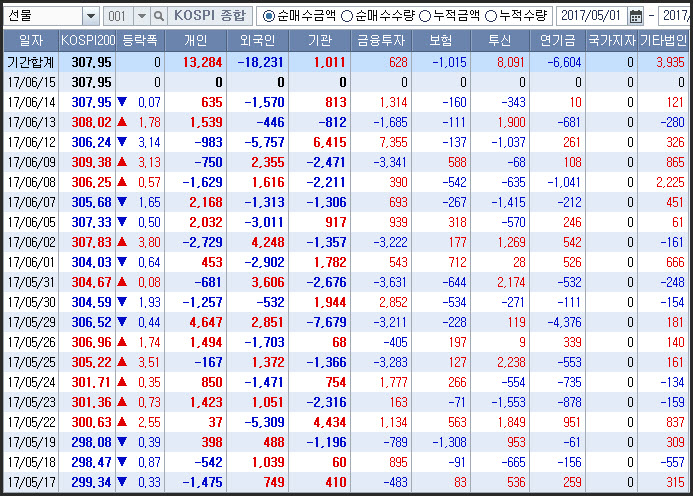
Task: Click the 등락폭 column header
Action: point(140,41)
